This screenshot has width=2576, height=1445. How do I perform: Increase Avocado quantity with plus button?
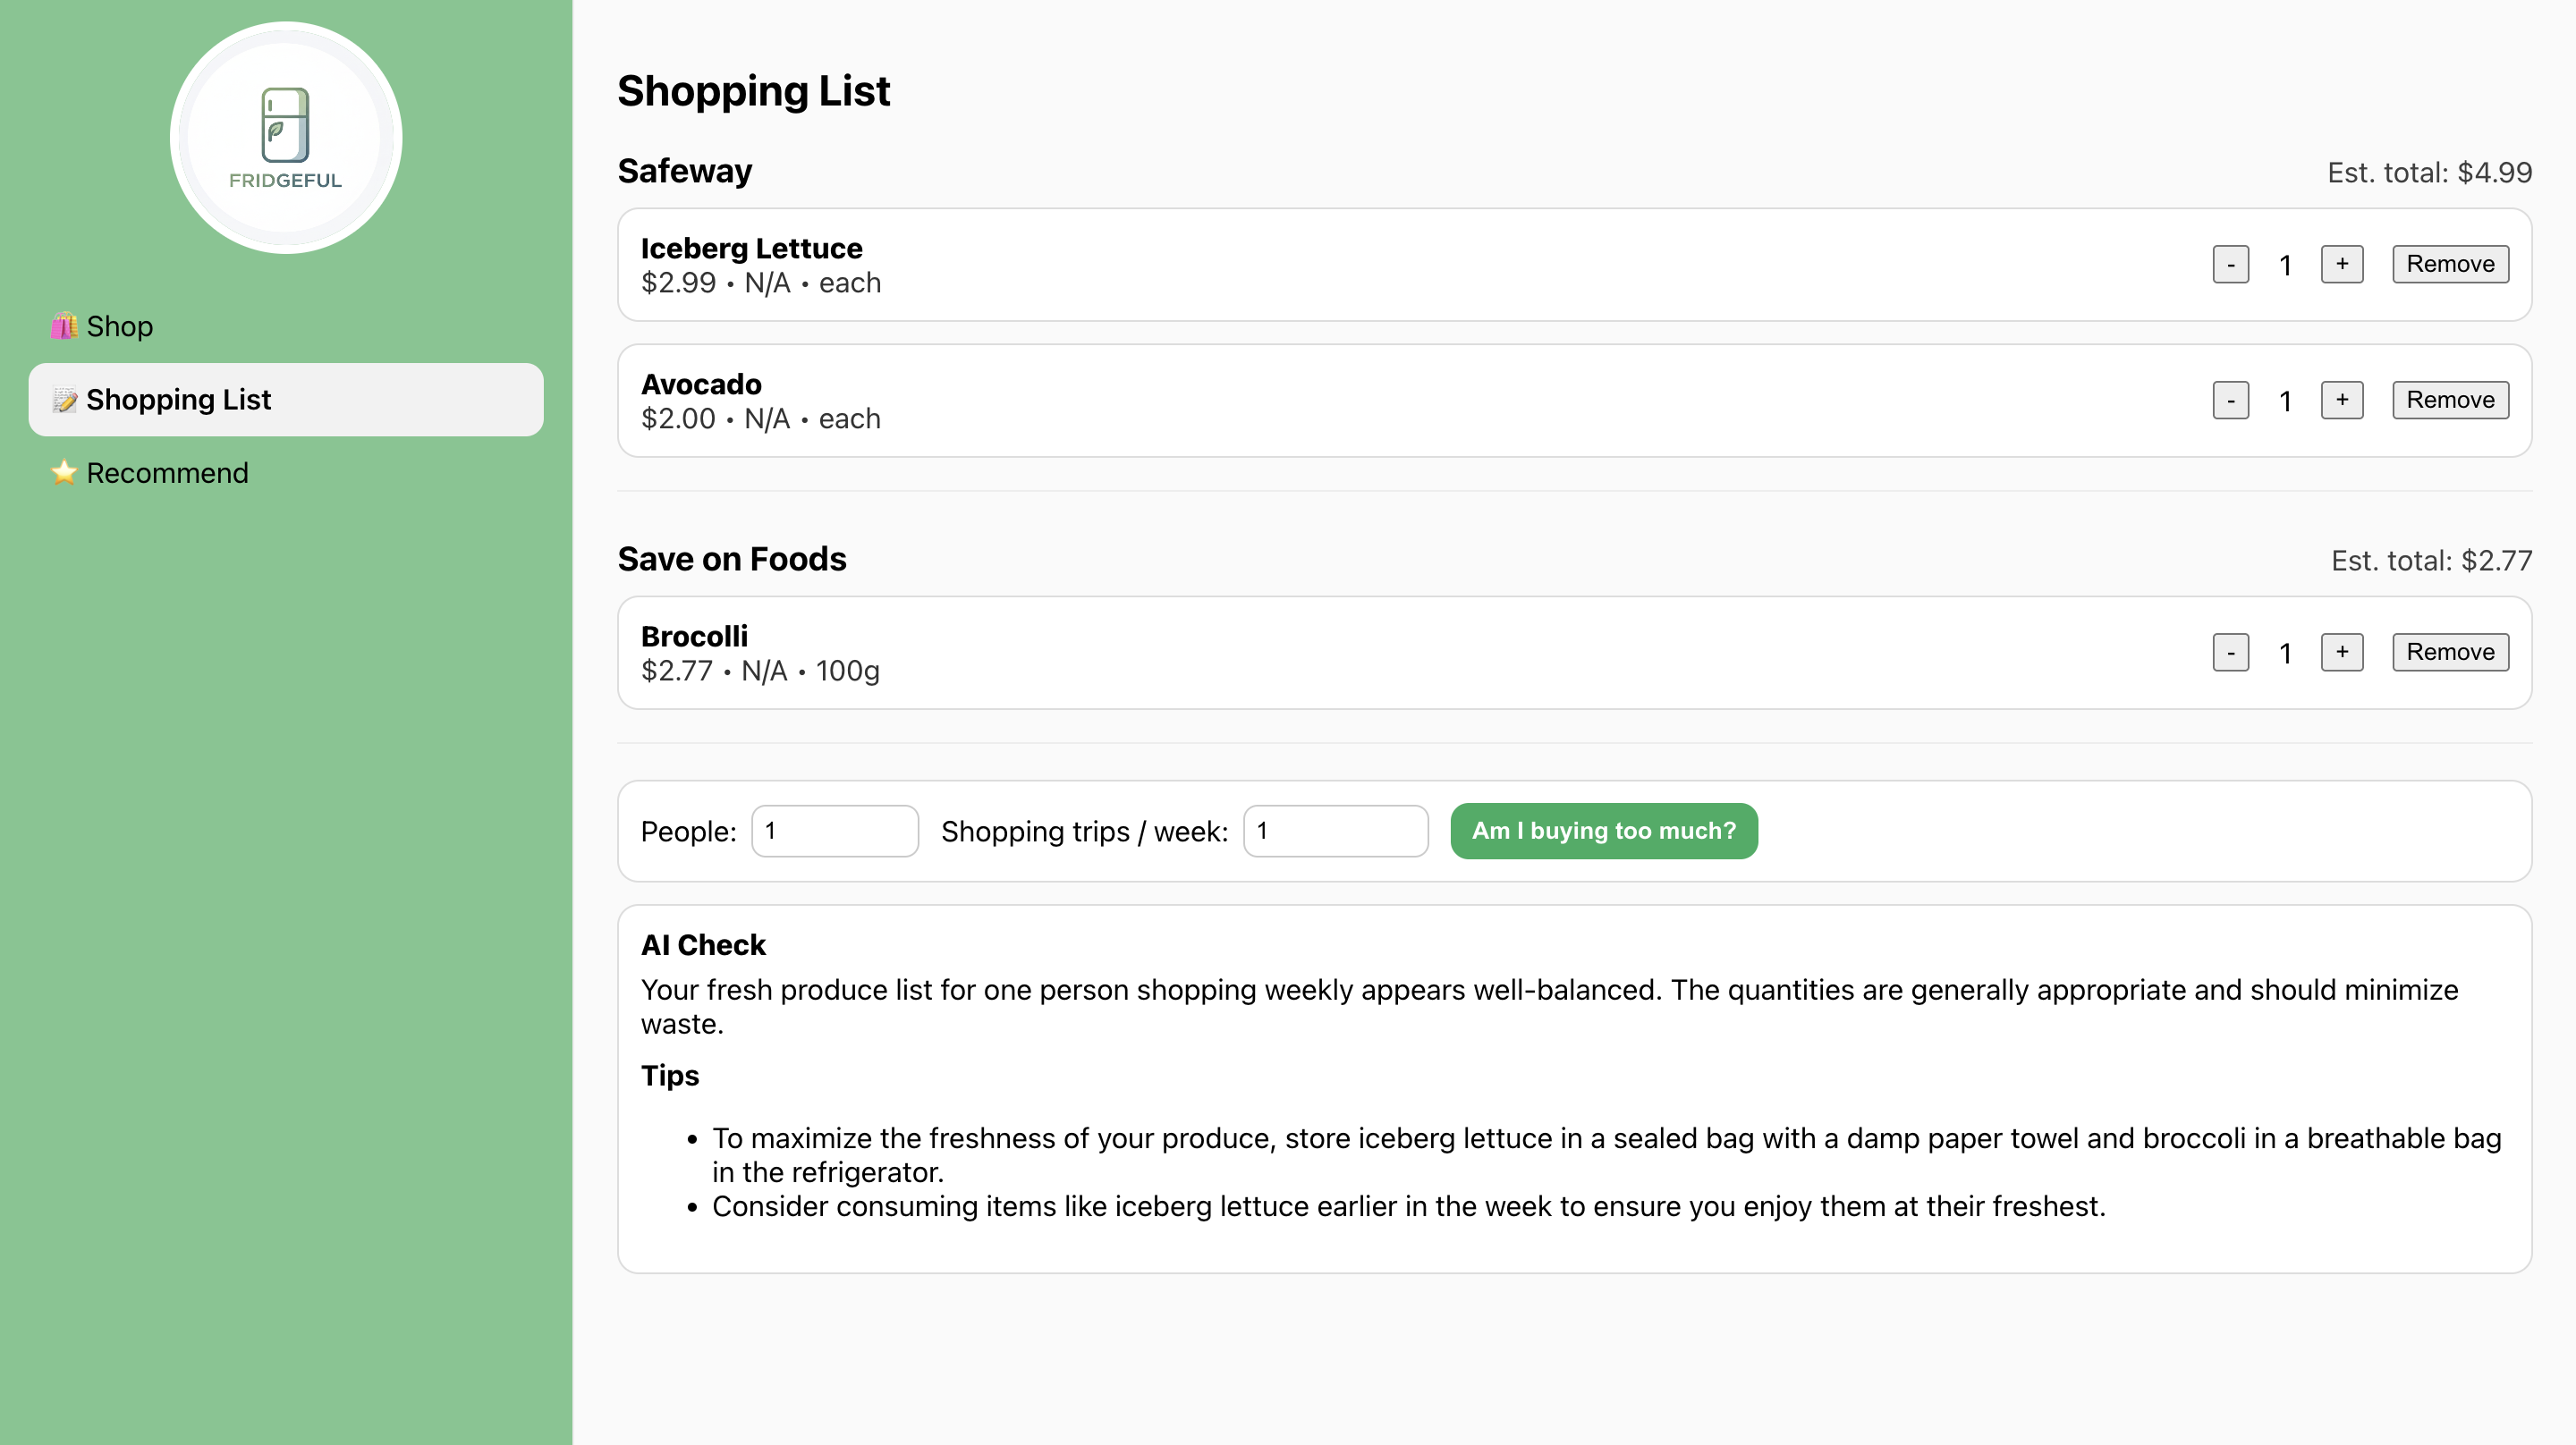[x=2341, y=400]
